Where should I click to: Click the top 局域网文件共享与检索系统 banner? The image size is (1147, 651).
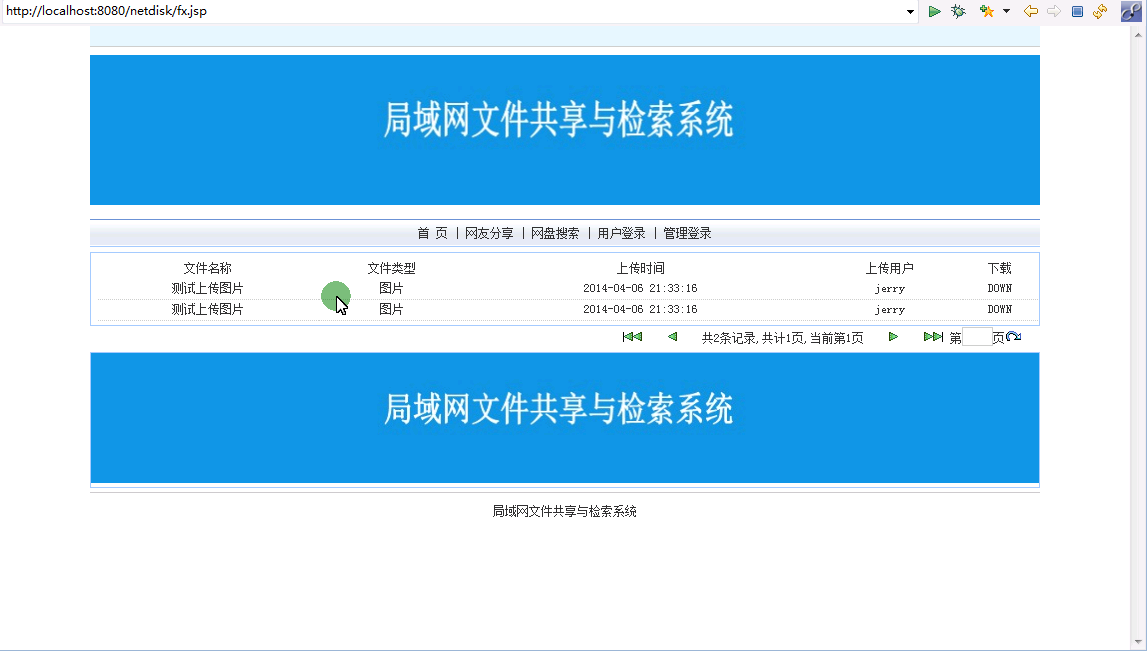pyautogui.click(x=565, y=129)
